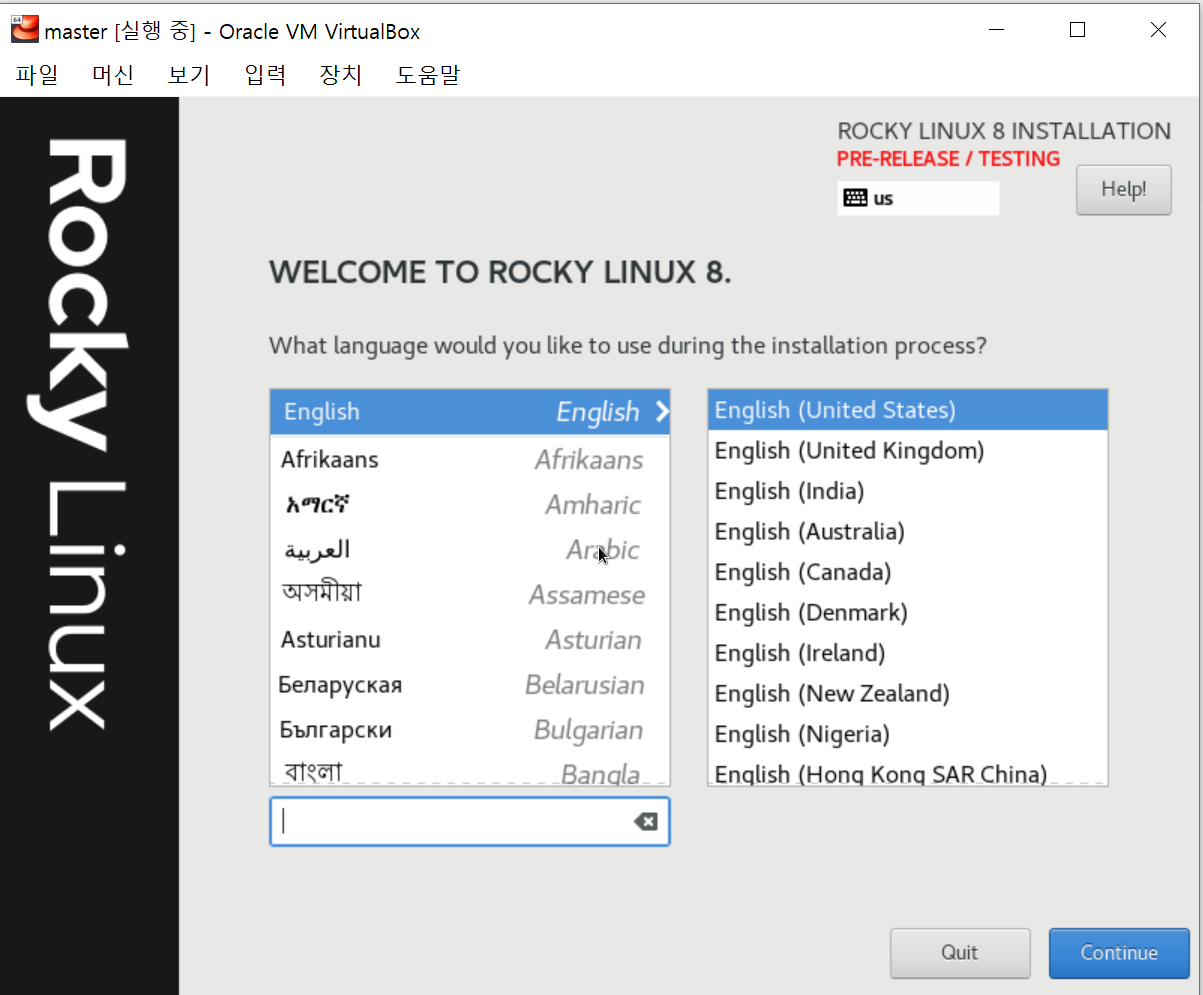Screen dimensions: 1203x995
Task: Choose English (Nigeria) locale
Action: click(x=908, y=734)
